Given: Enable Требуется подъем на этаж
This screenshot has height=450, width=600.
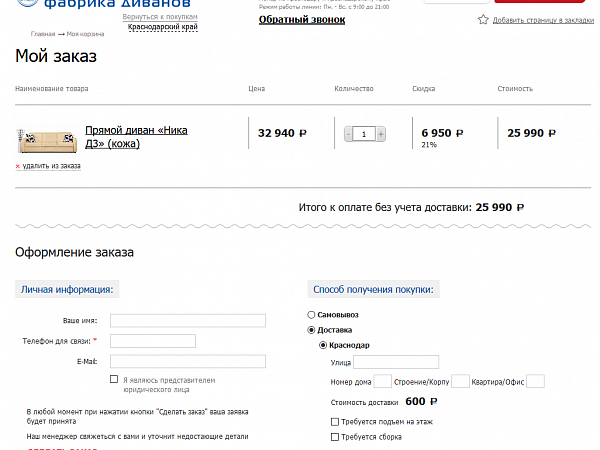Looking at the screenshot, I should 335,422.
